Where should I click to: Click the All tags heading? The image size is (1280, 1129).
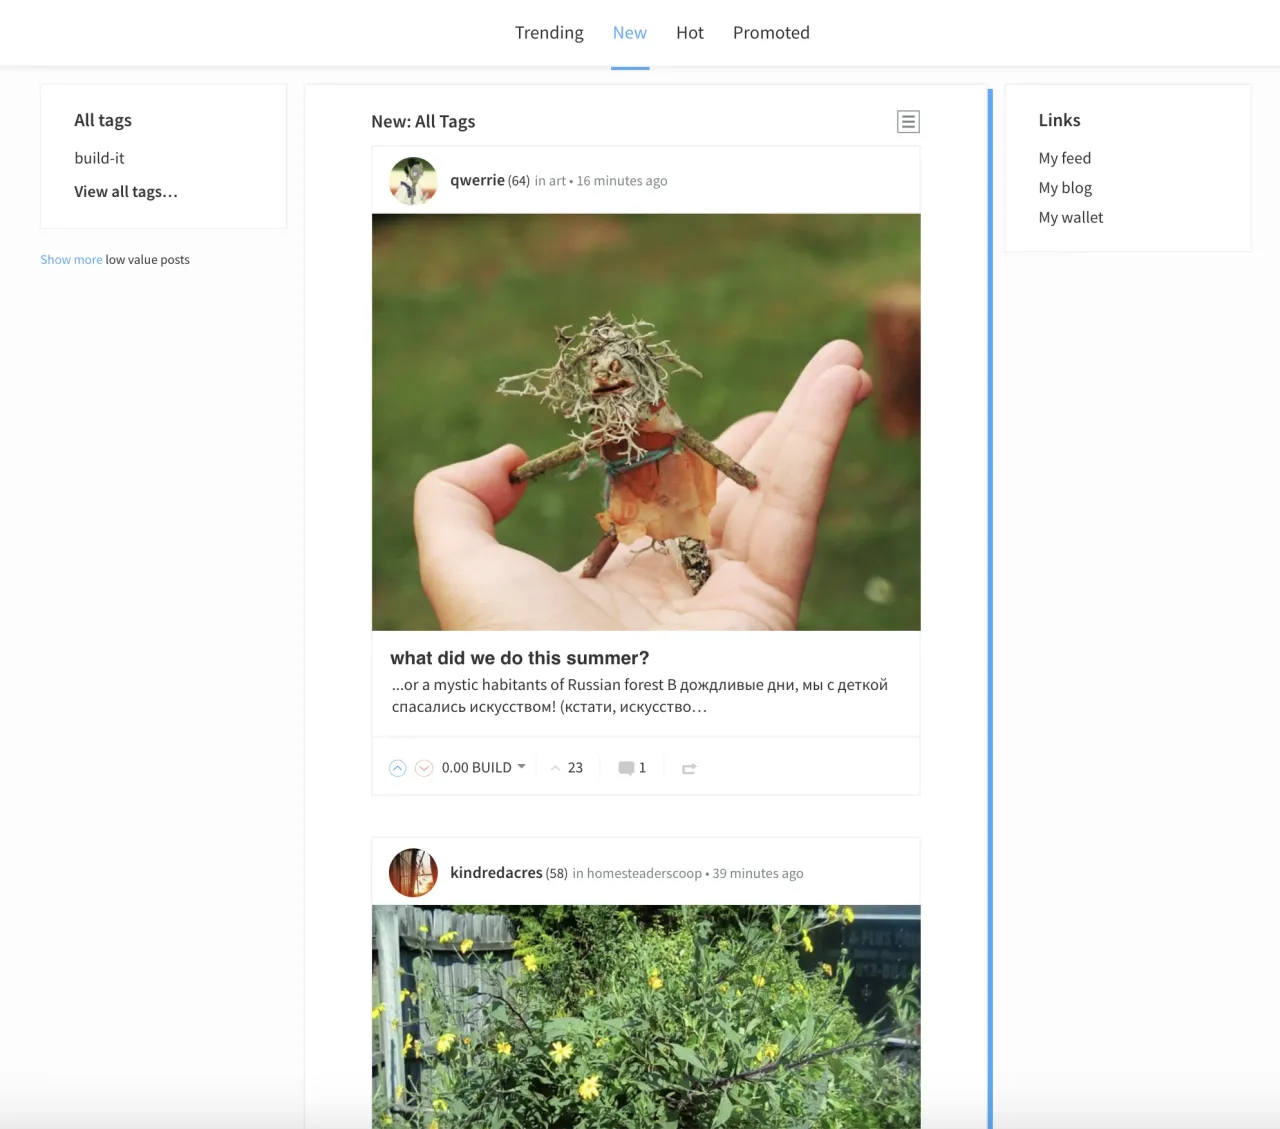[103, 120]
